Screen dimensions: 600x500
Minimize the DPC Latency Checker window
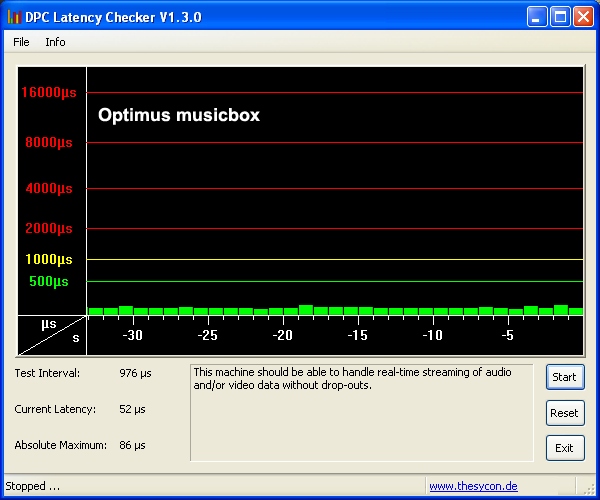[x=536, y=16]
